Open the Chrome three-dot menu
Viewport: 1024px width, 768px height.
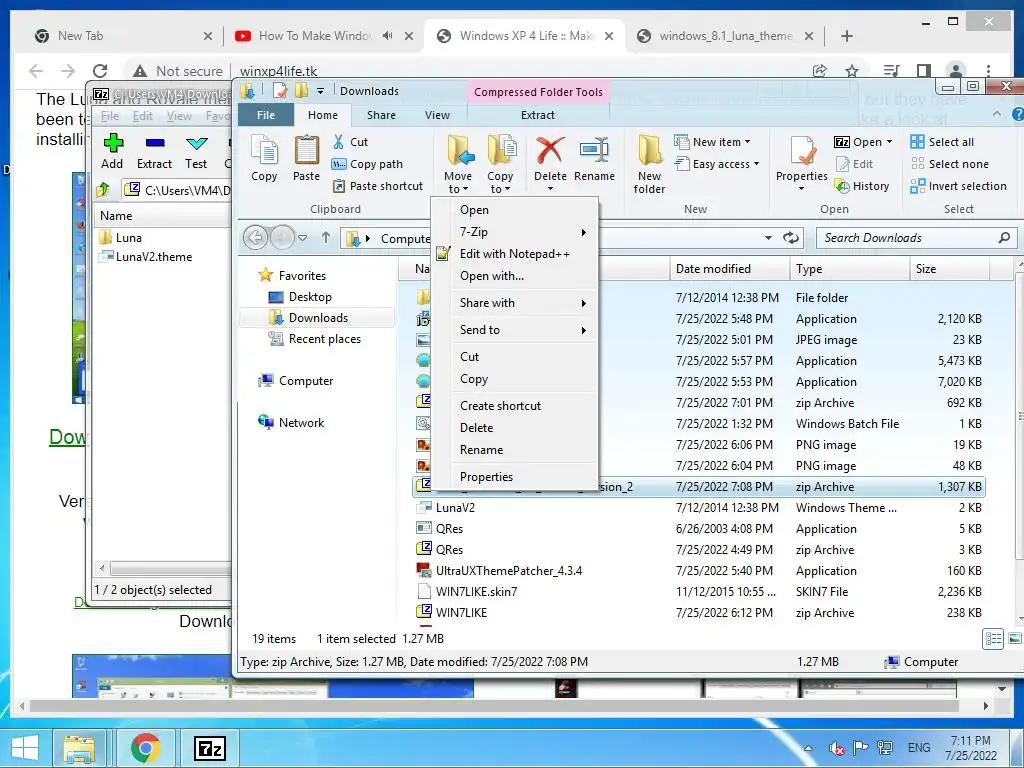(x=989, y=71)
